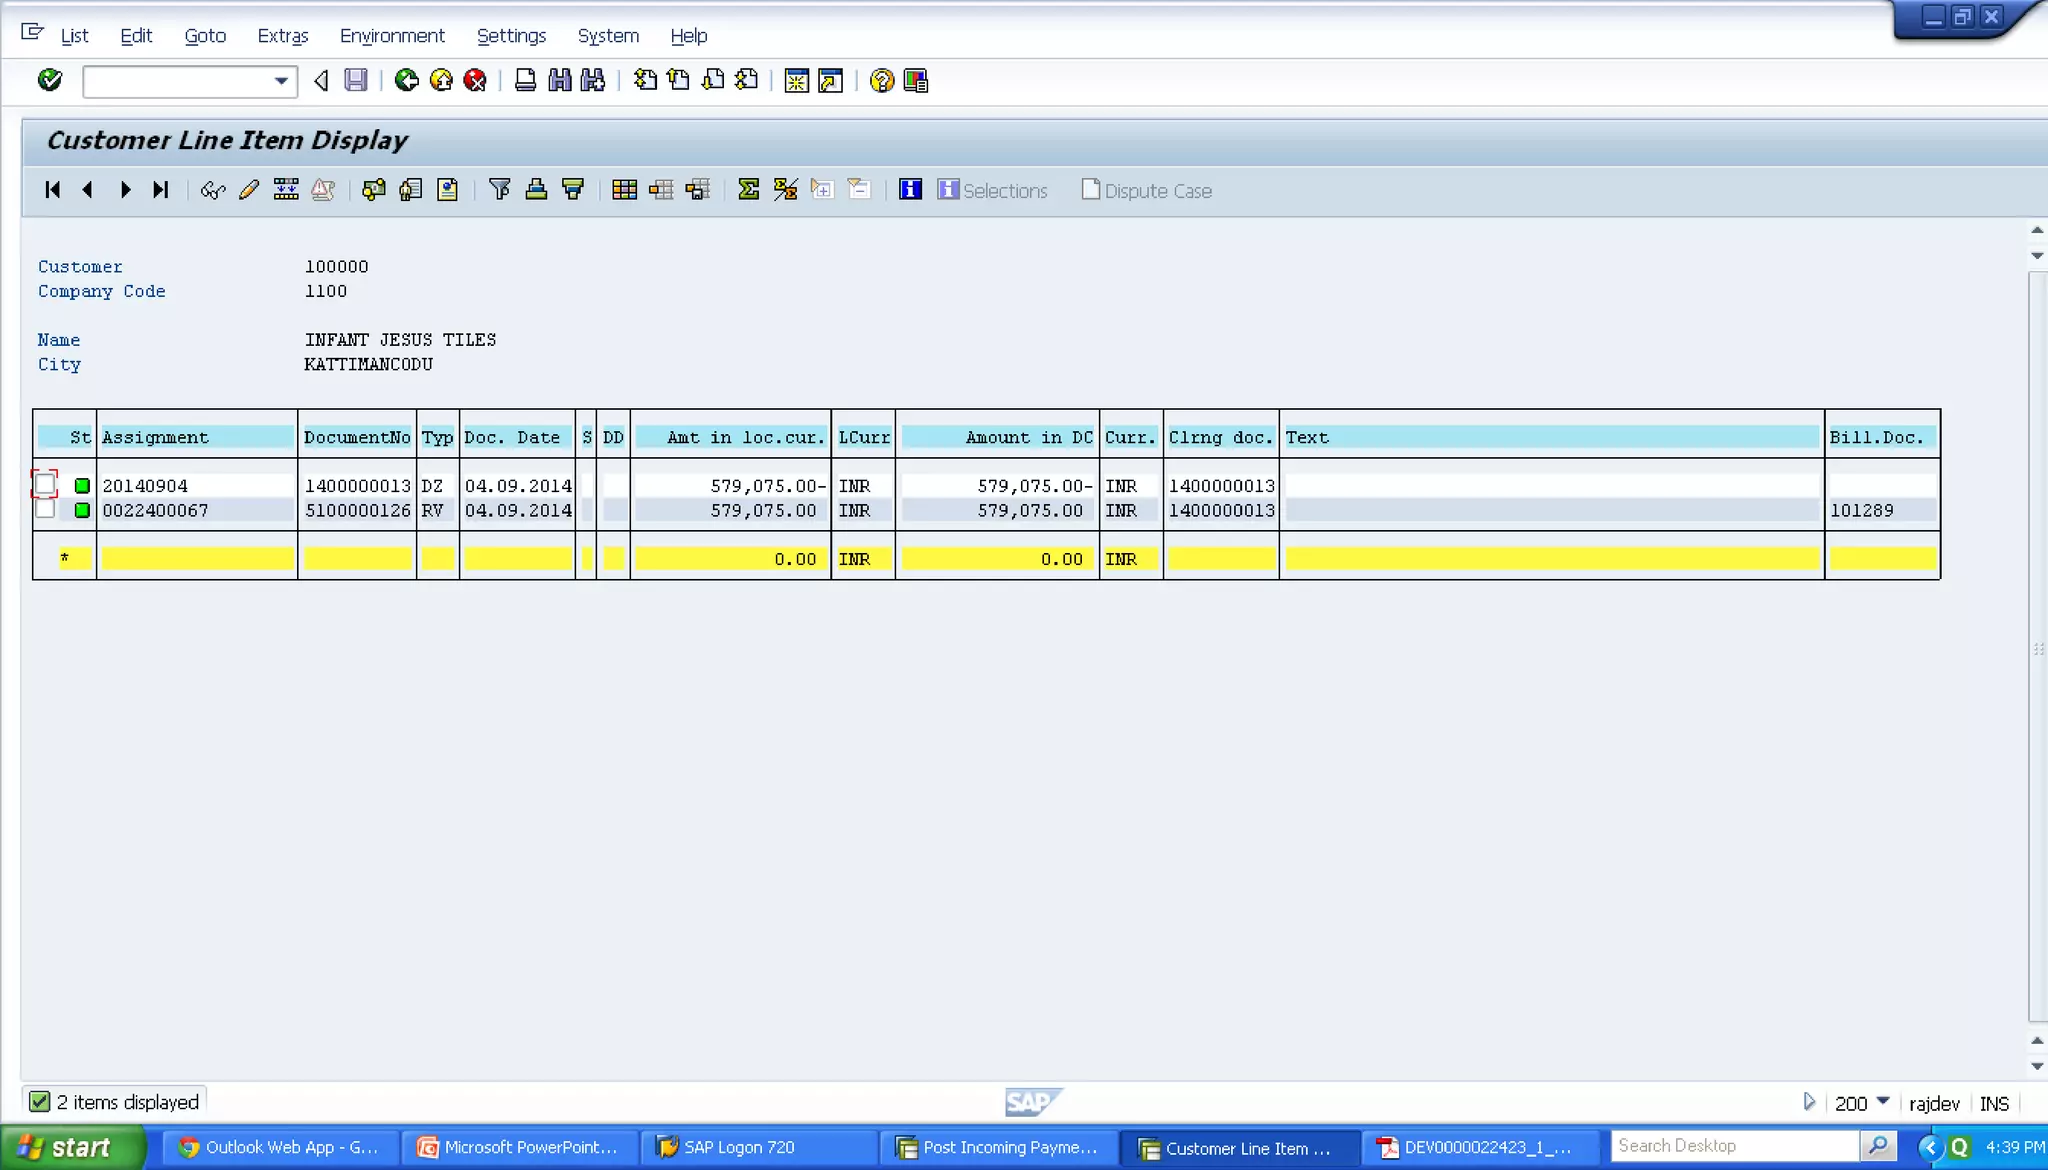2048x1170 pixels.
Task: Click the Sort Ascending icon
Action: (536, 190)
